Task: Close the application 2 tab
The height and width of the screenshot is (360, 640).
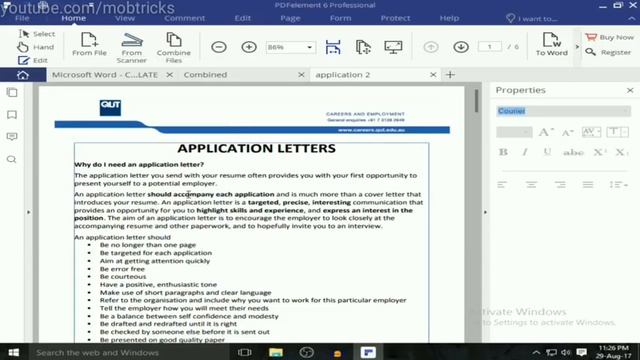Action: coord(433,75)
